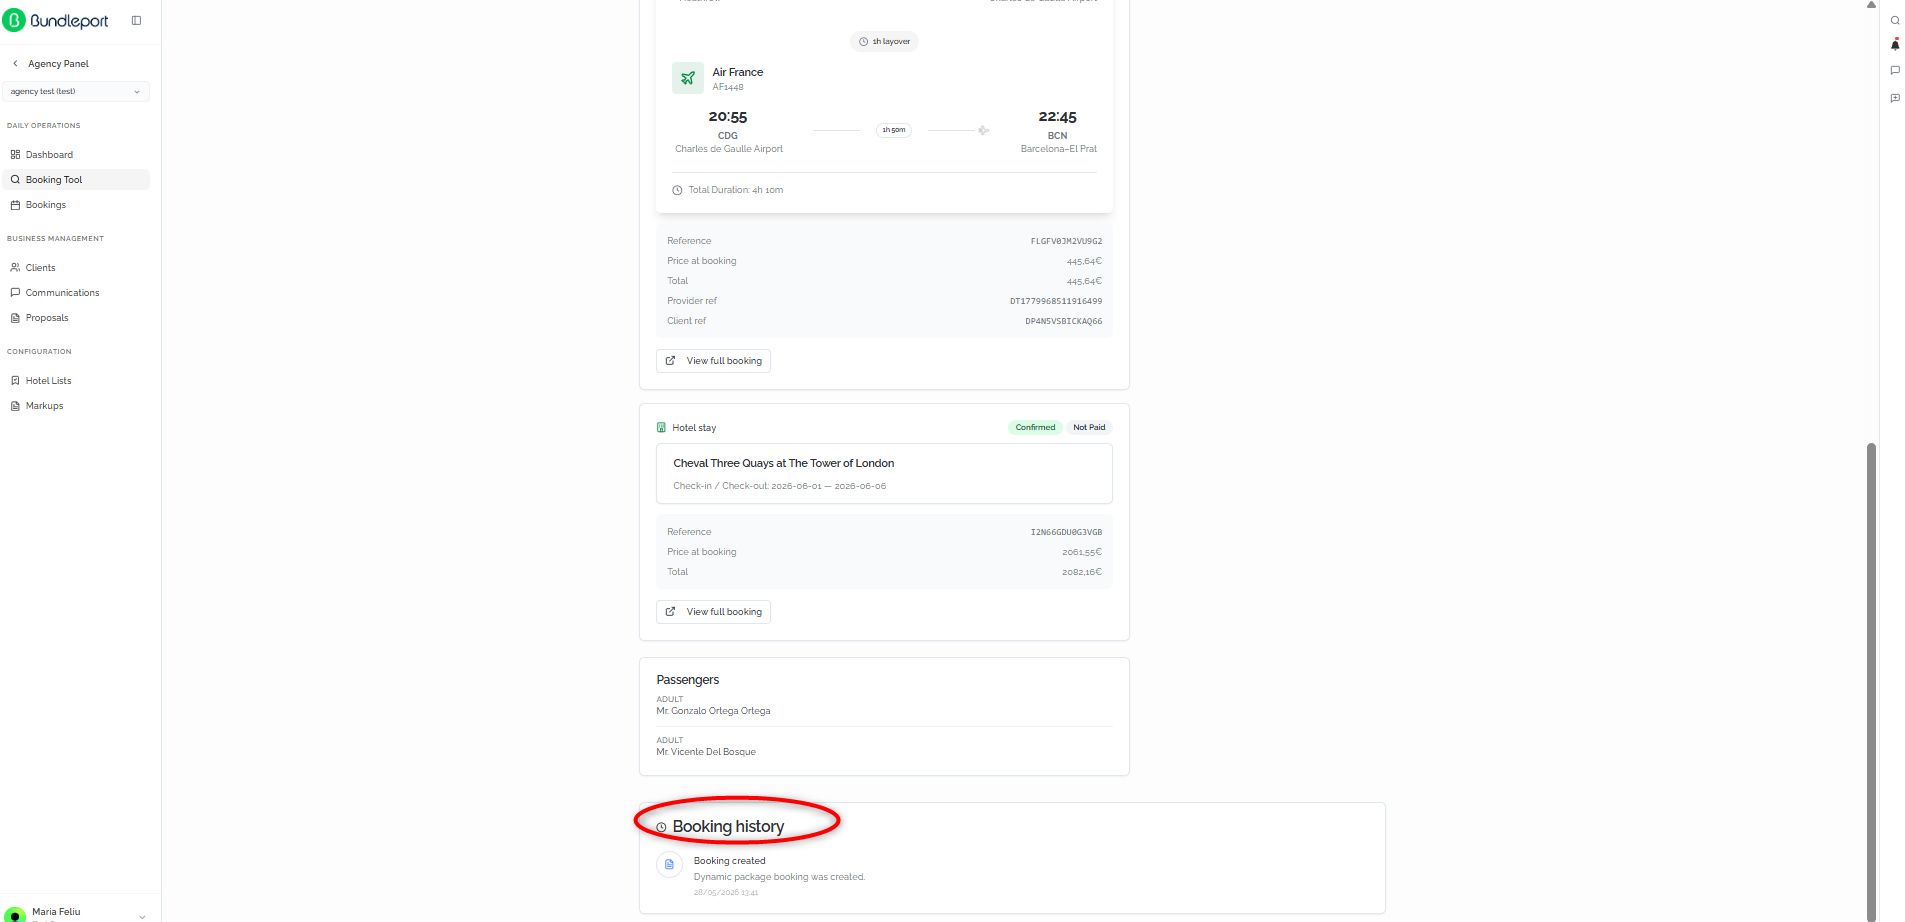Click passenger Mr. Vicente Del Bosque

pyautogui.click(x=706, y=752)
